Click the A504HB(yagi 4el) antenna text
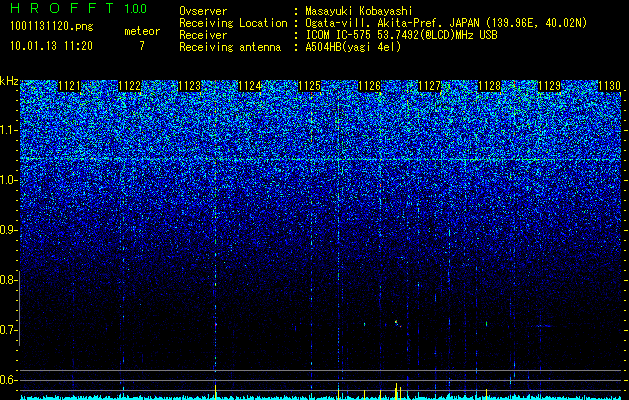The width and height of the screenshot is (629, 400). point(353,47)
